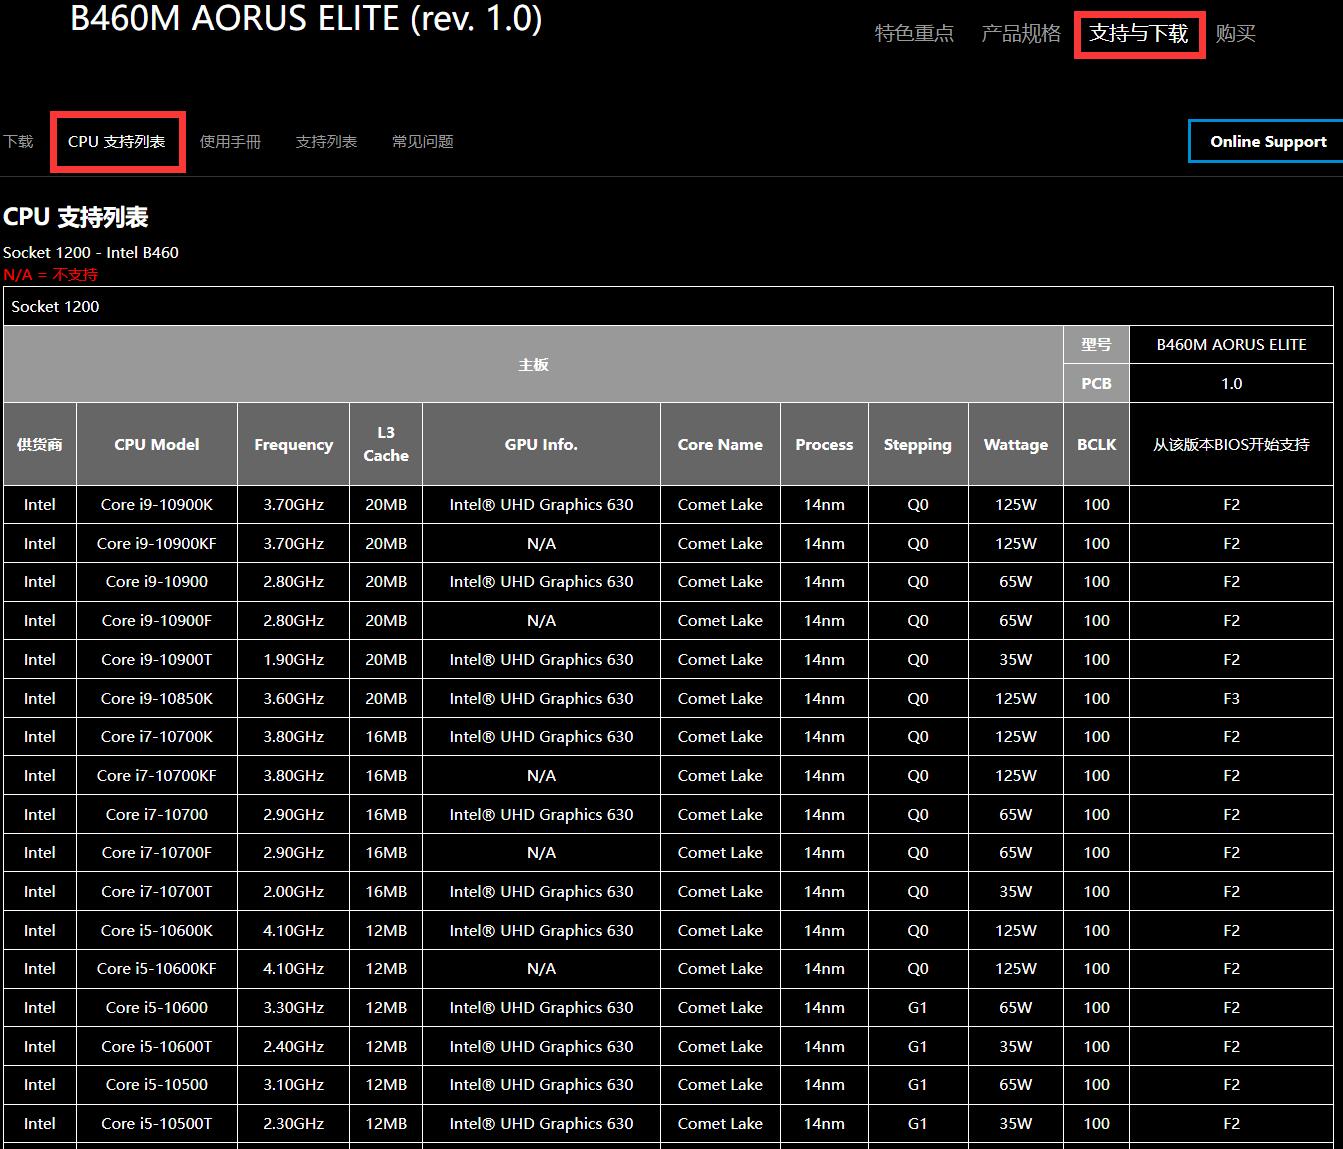Select the CPU 支持列表 sub-tab
This screenshot has height=1149, width=1343.
pyautogui.click(x=117, y=142)
